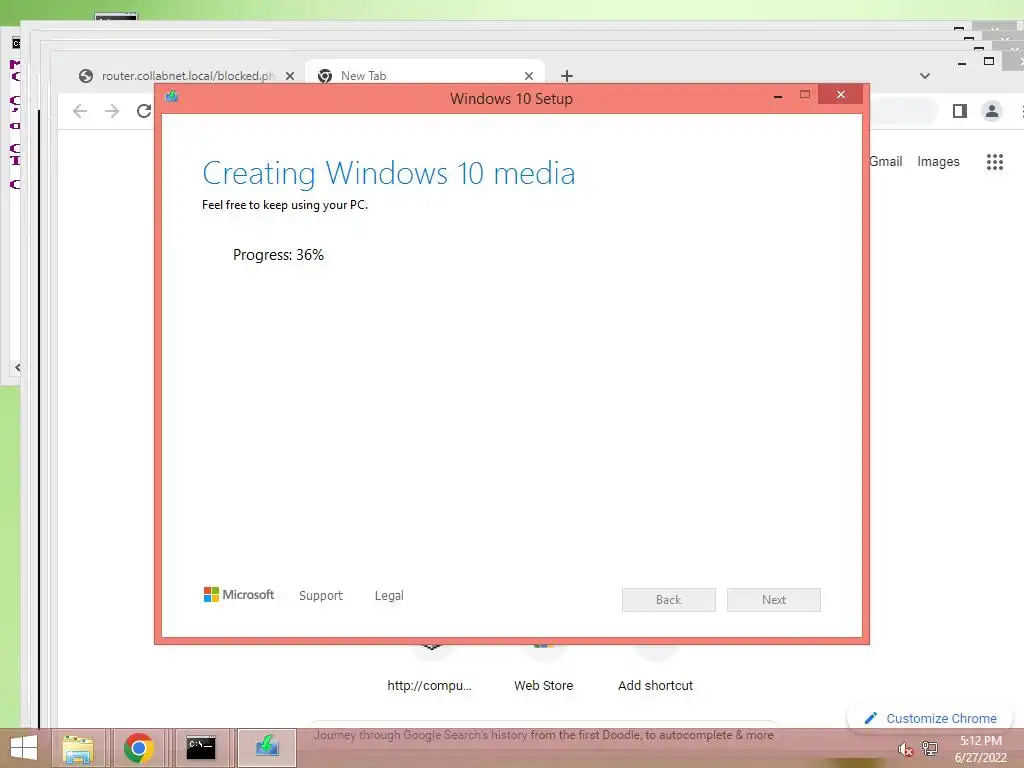The image size is (1024, 768).
Task: Open Command Prompt from taskbar
Action: (x=200, y=748)
